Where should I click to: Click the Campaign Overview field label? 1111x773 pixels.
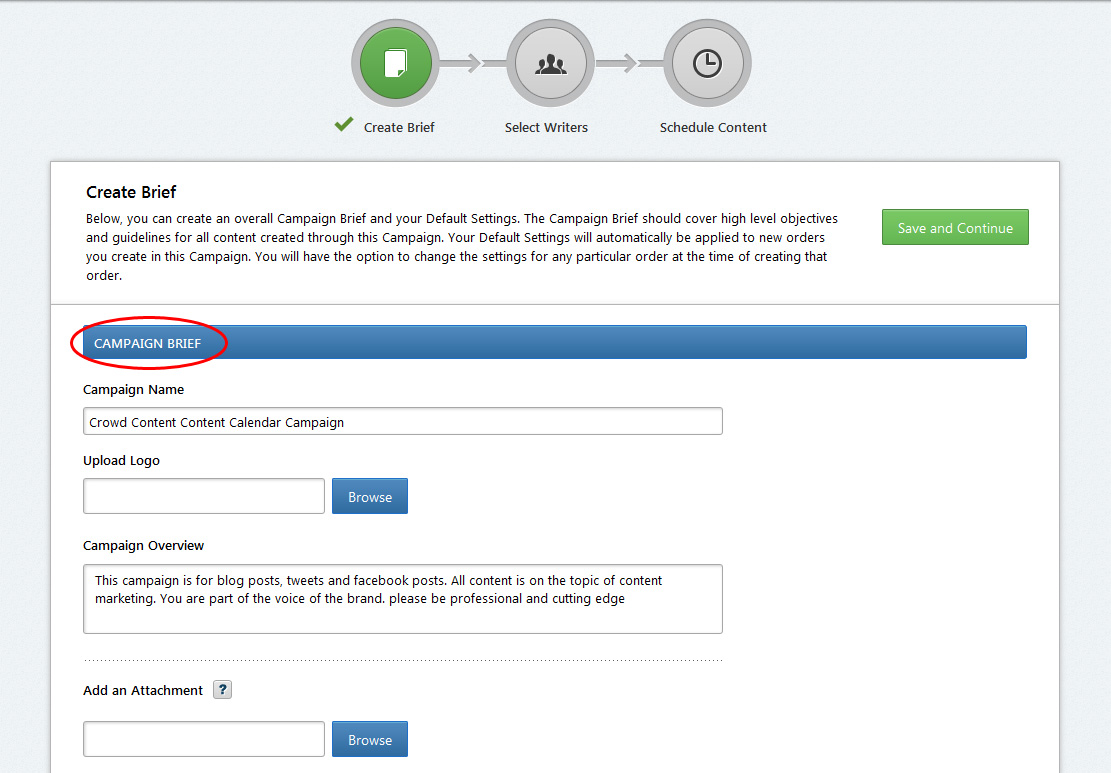tap(143, 546)
